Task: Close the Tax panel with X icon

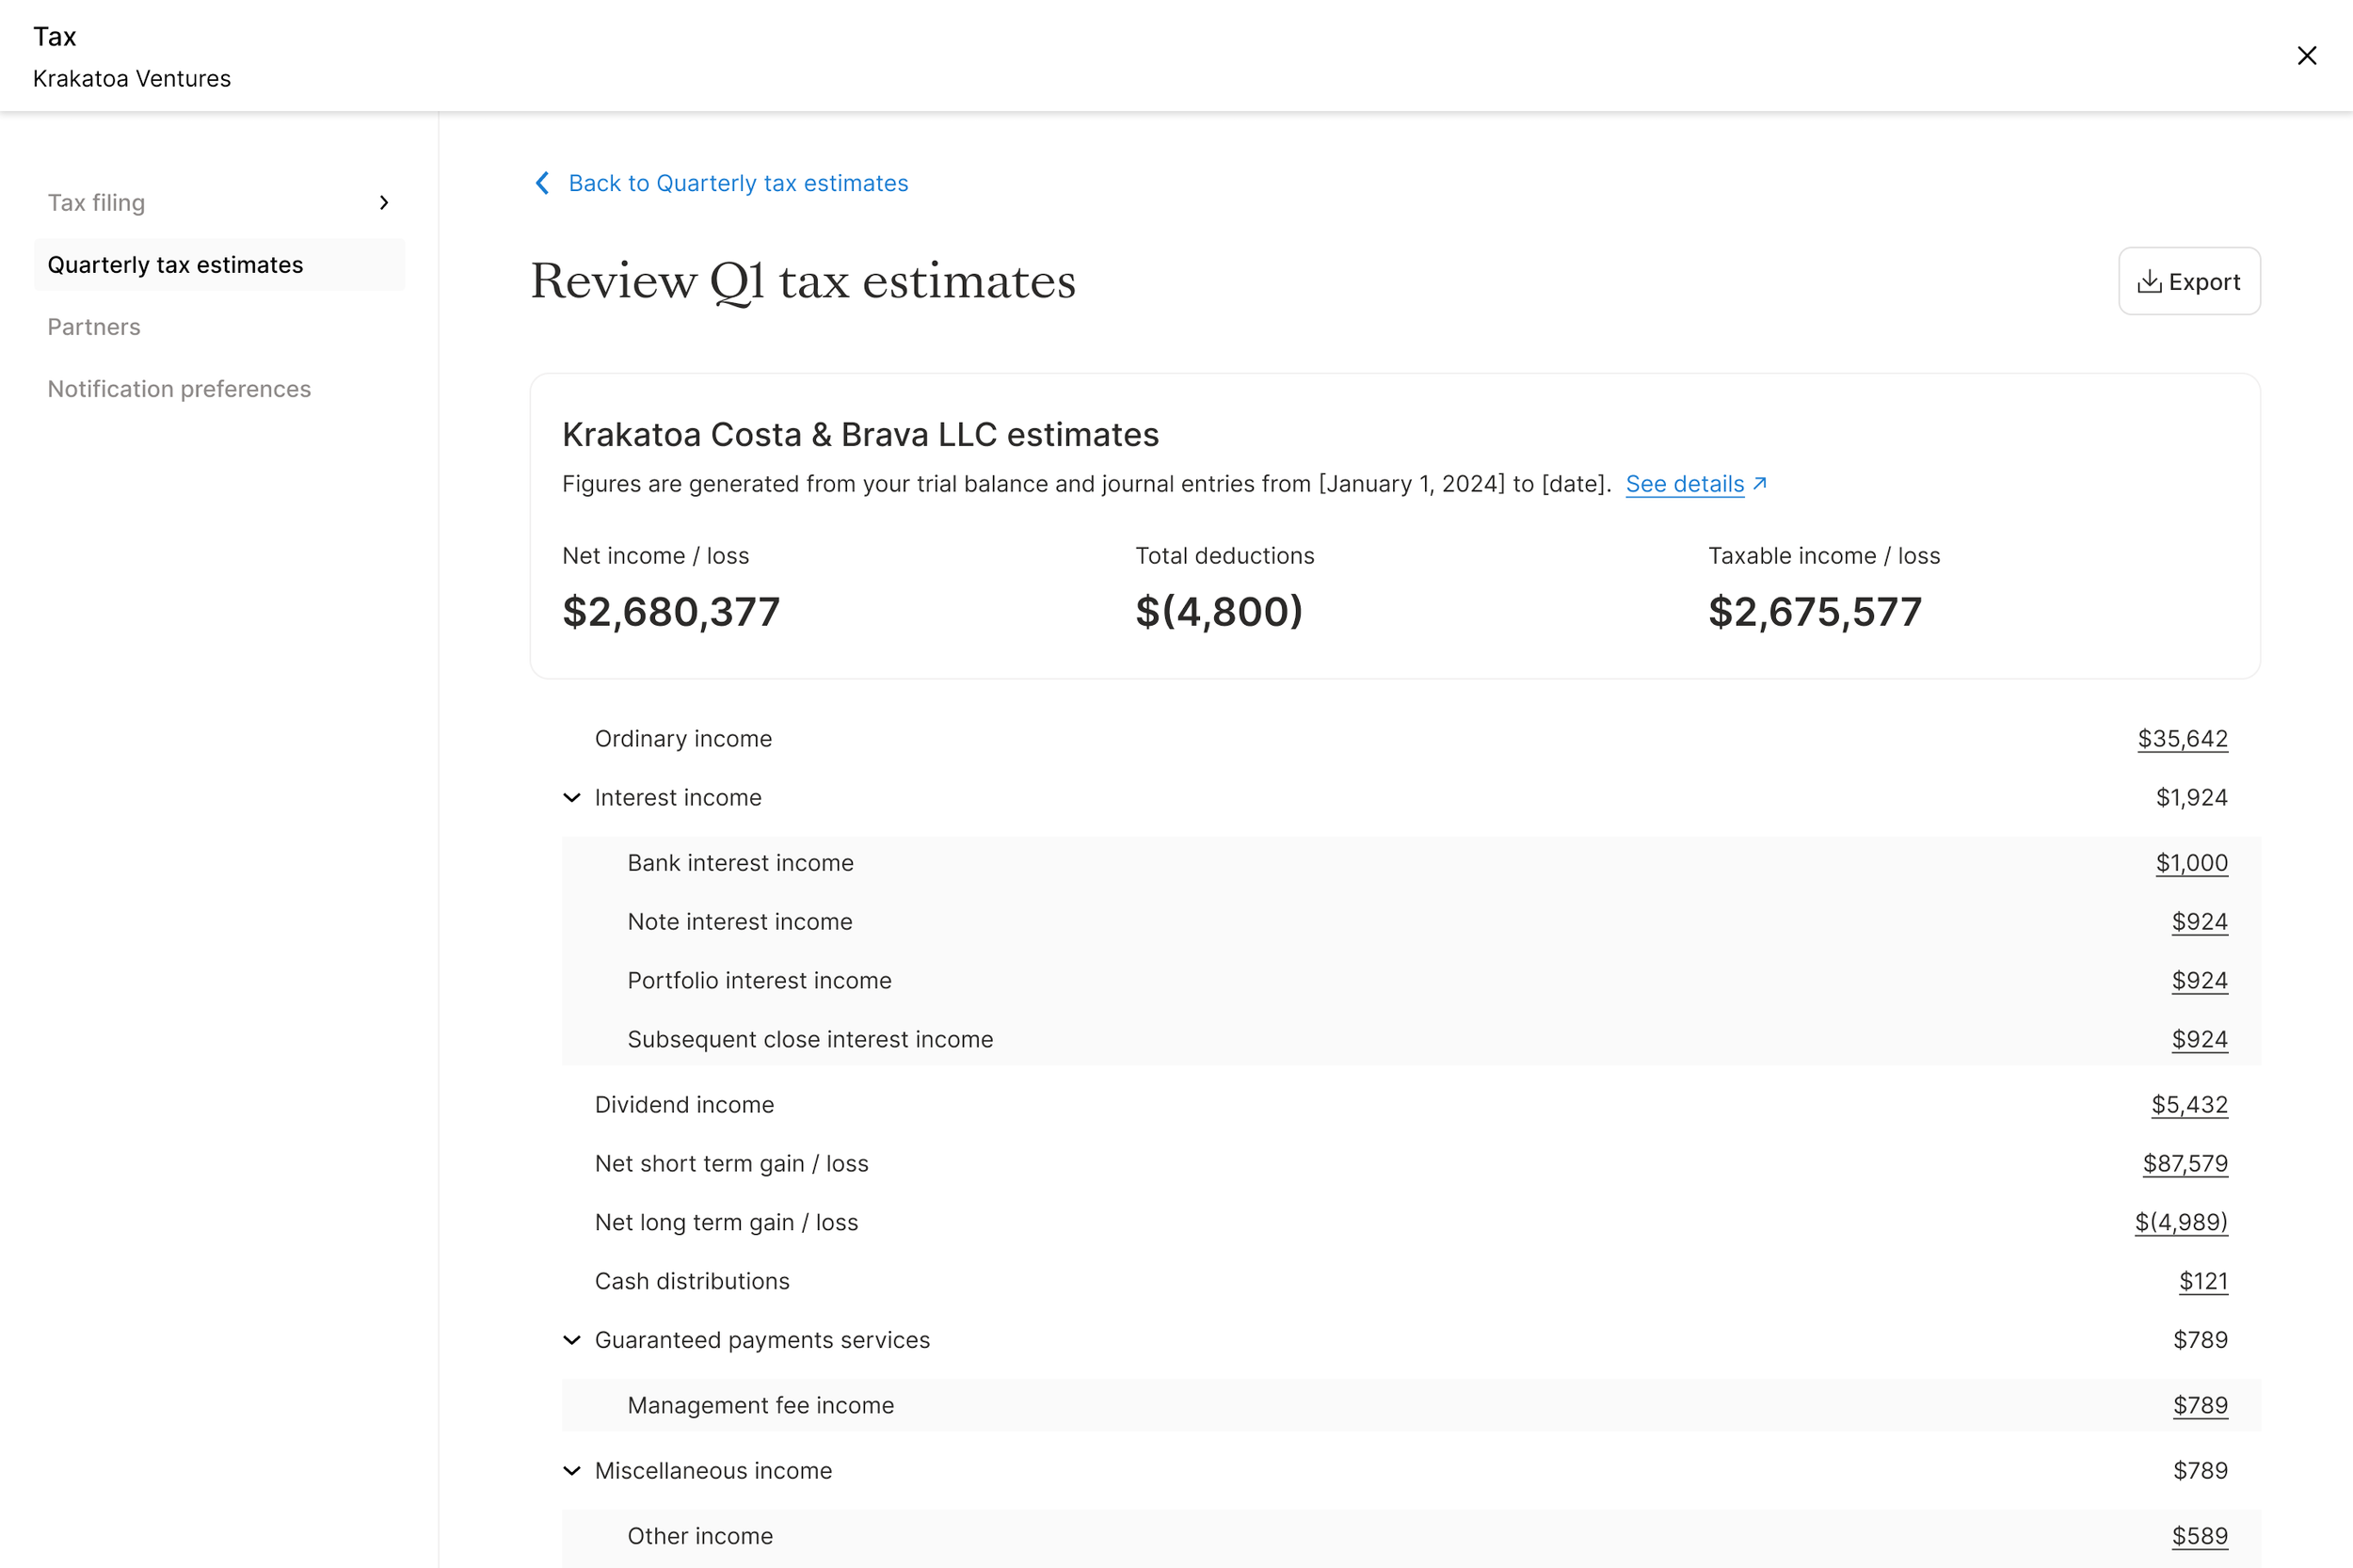Action: tap(2306, 56)
